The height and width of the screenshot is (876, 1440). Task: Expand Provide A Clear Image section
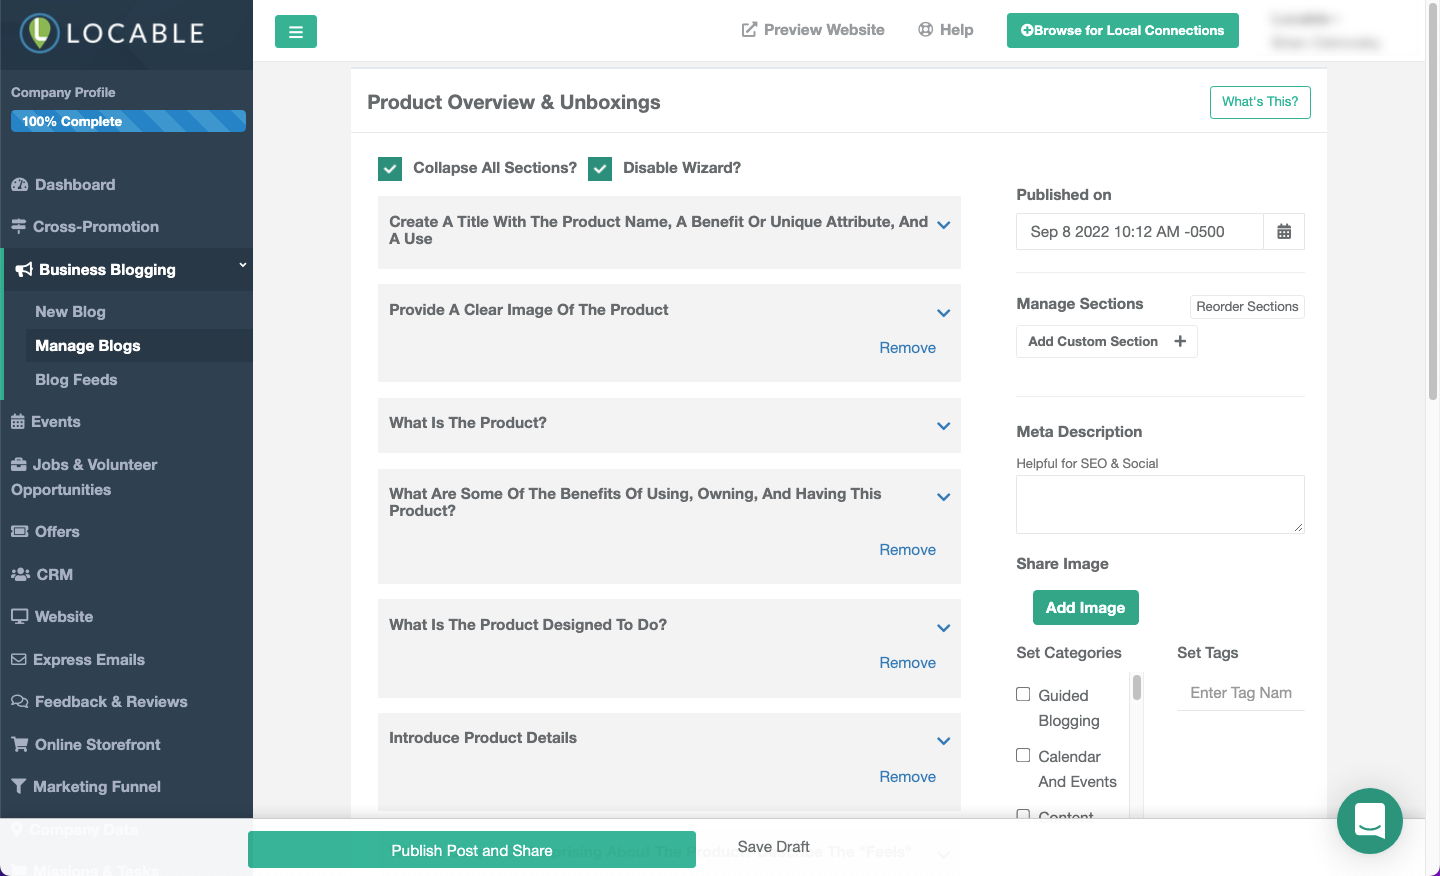[943, 313]
